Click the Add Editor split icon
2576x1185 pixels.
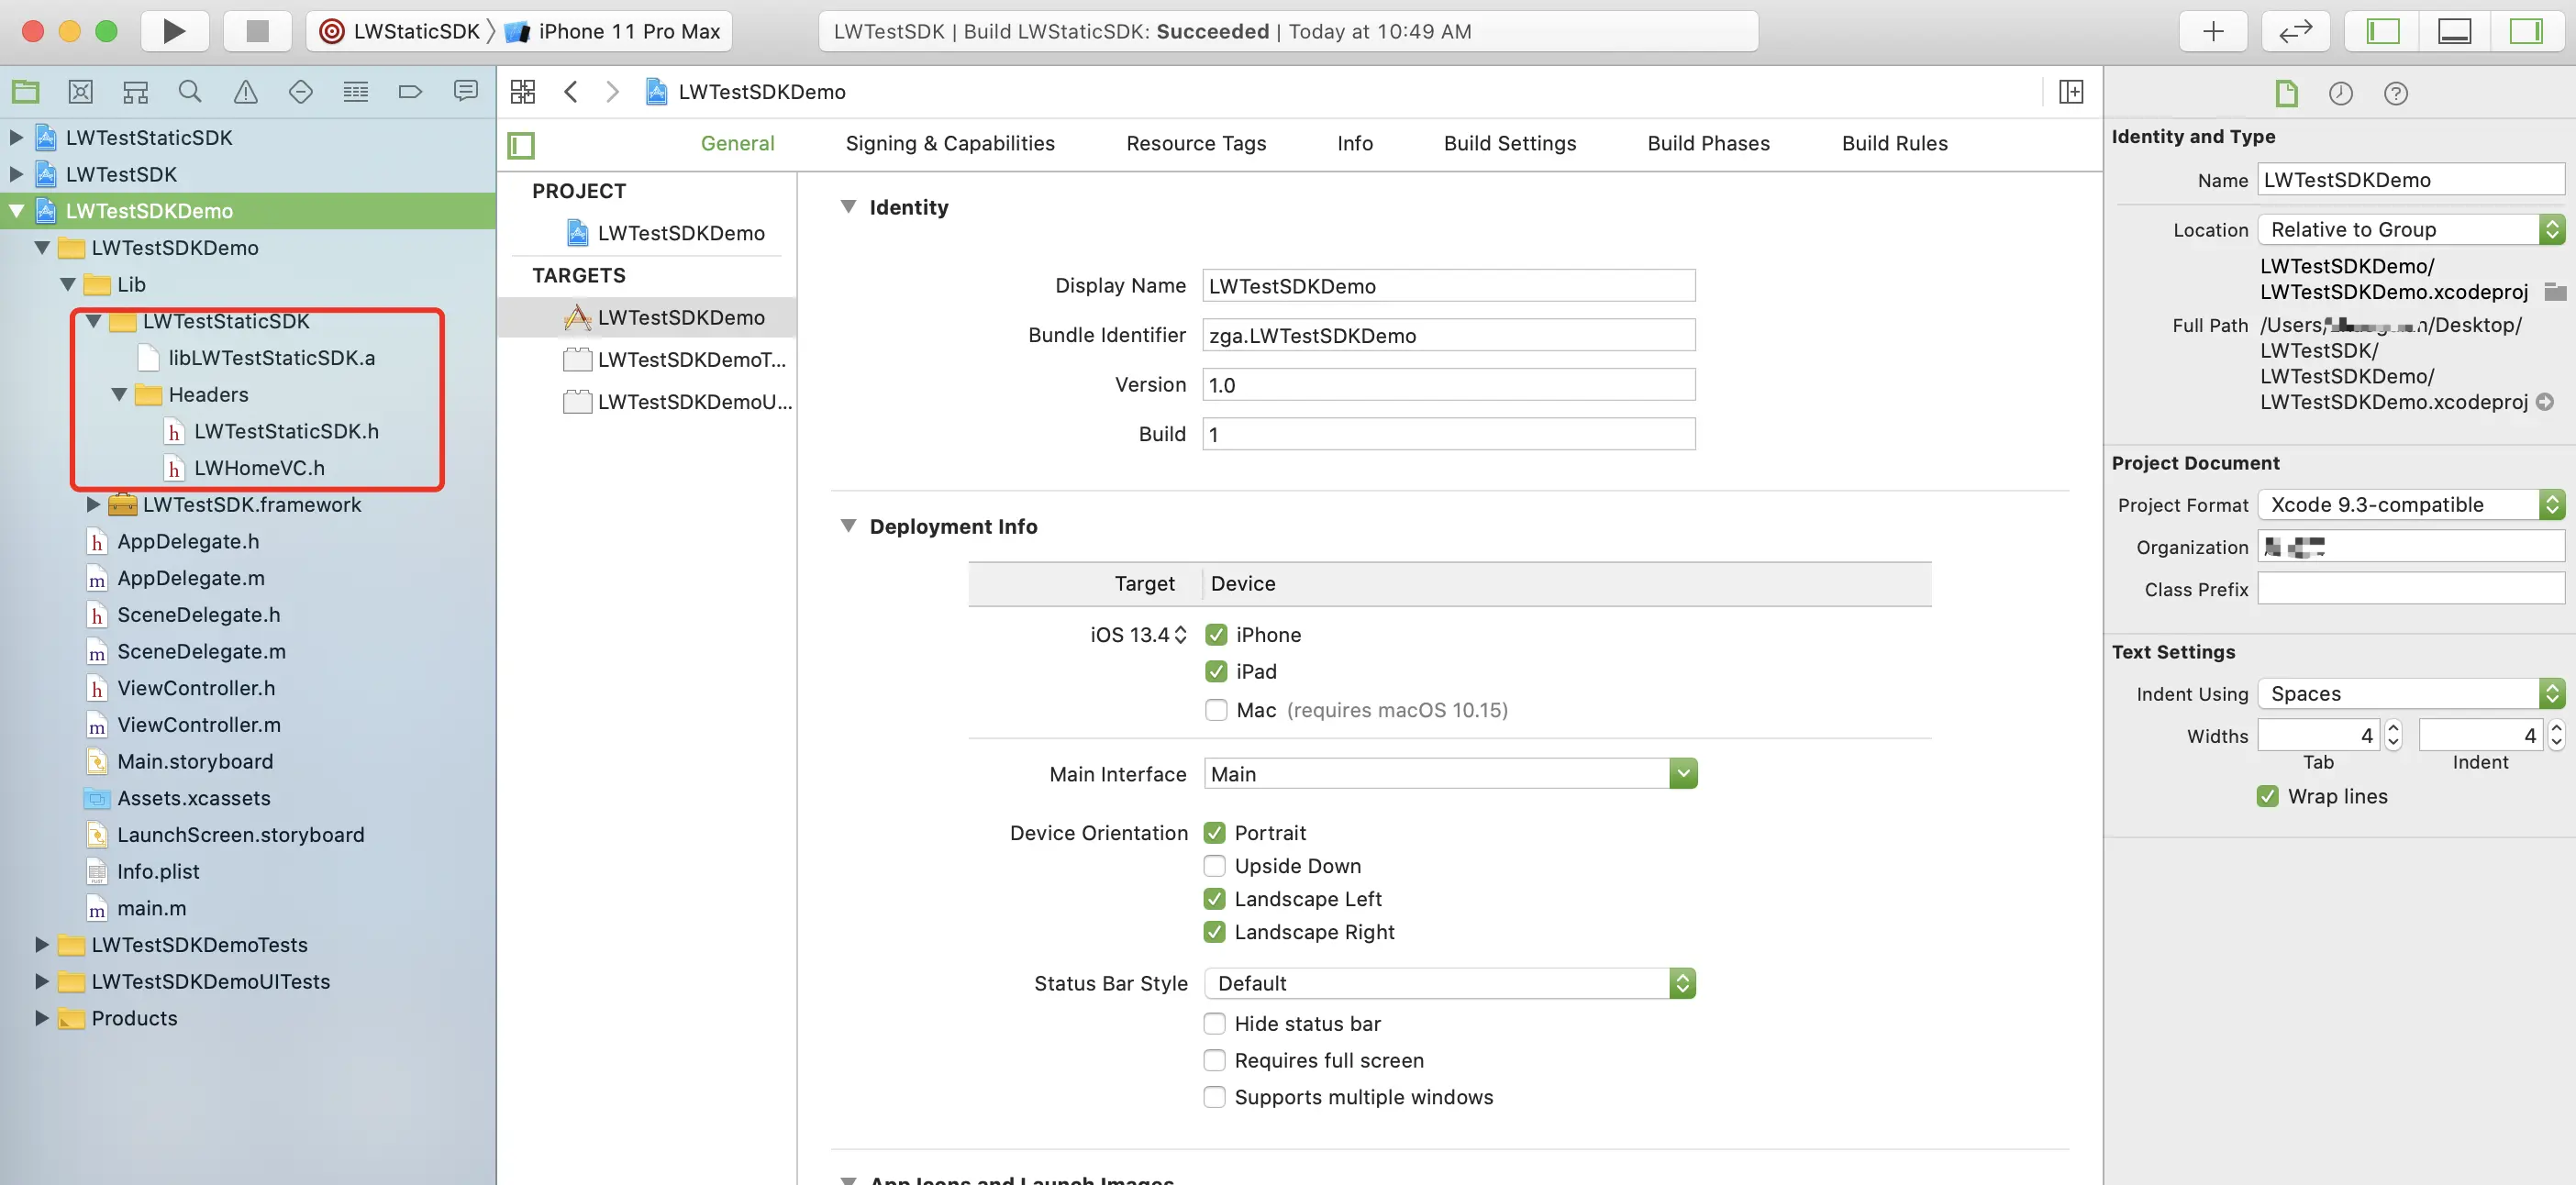(2071, 92)
